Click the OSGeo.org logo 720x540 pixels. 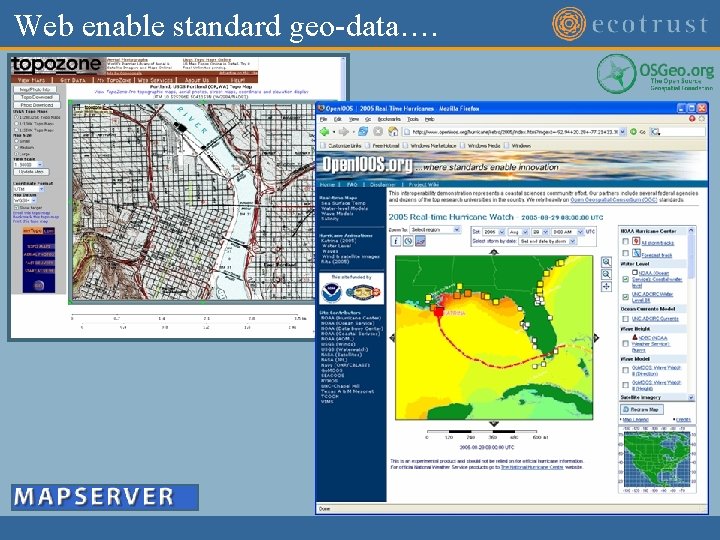click(655, 73)
